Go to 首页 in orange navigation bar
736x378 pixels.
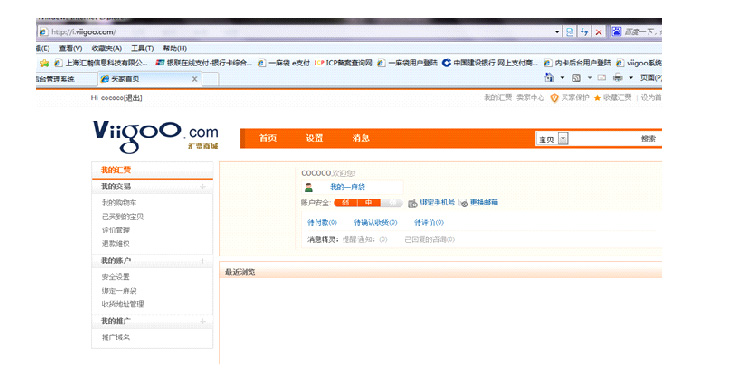coord(268,138)
